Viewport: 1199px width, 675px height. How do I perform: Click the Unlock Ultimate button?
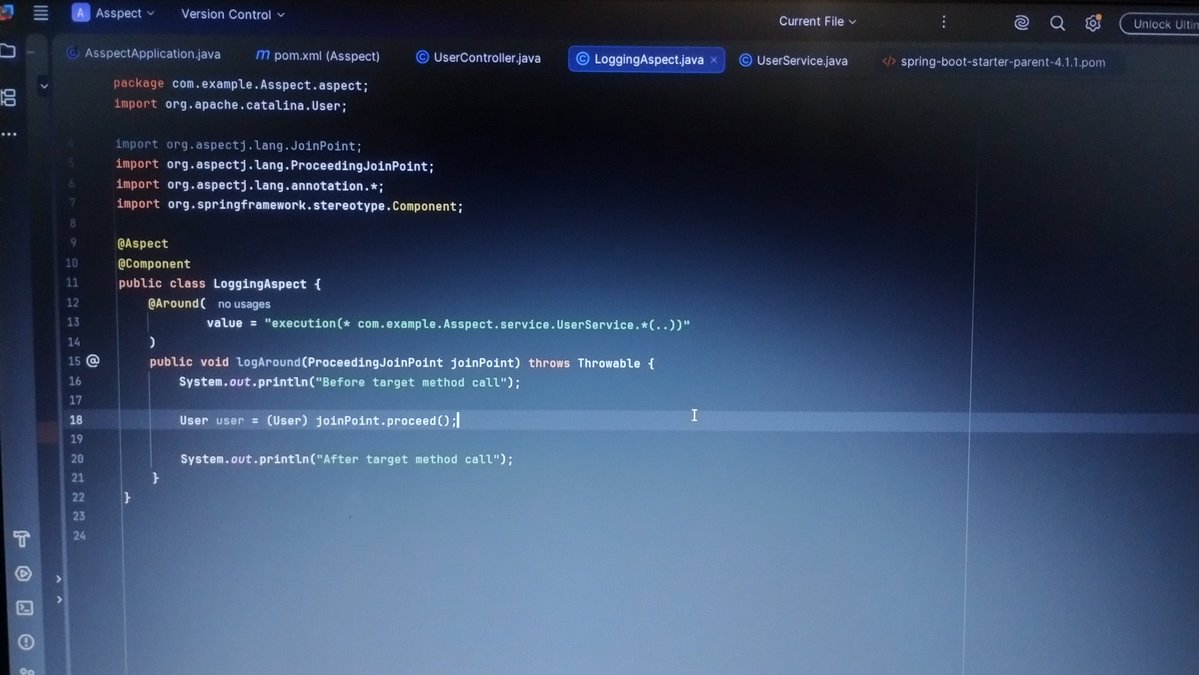click(1161, 24)
